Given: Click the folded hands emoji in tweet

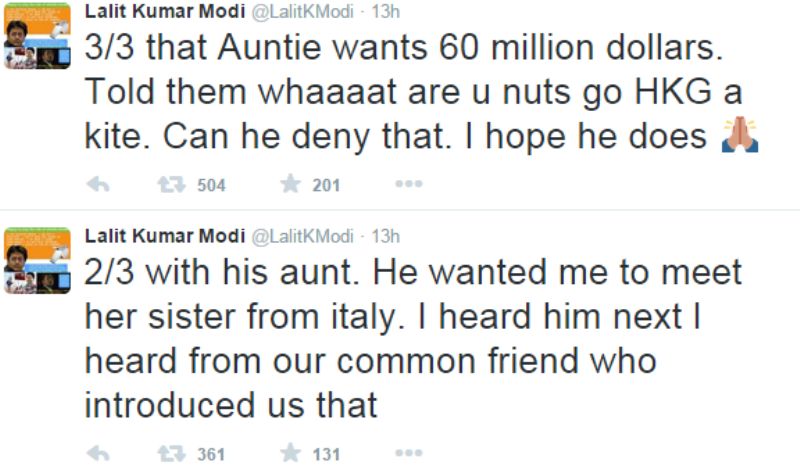Looking at the screenshot, I should tap(740, 135).
